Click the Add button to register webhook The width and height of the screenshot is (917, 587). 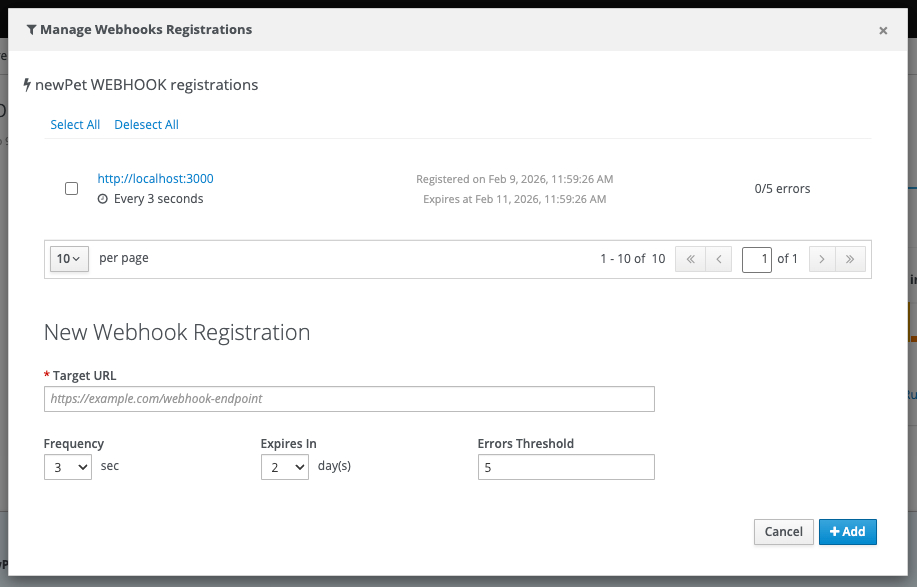coord(847,532)
